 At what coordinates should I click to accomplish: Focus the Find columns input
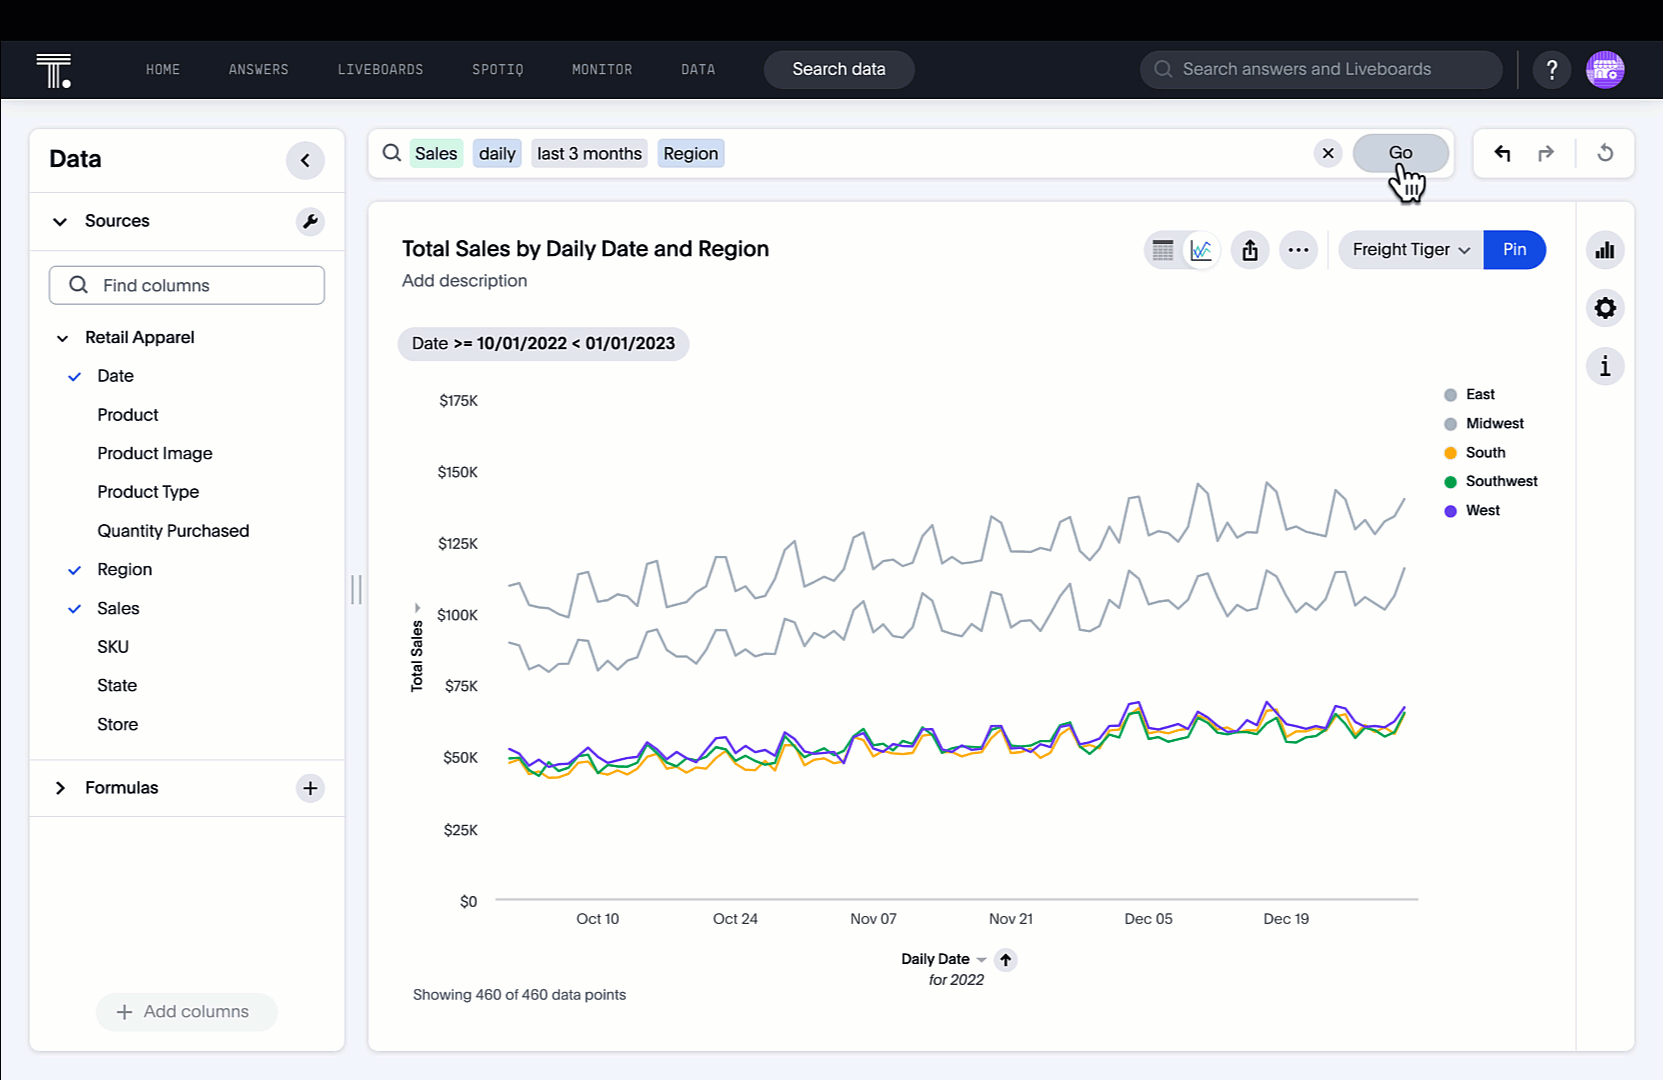[x=187, y=285]
